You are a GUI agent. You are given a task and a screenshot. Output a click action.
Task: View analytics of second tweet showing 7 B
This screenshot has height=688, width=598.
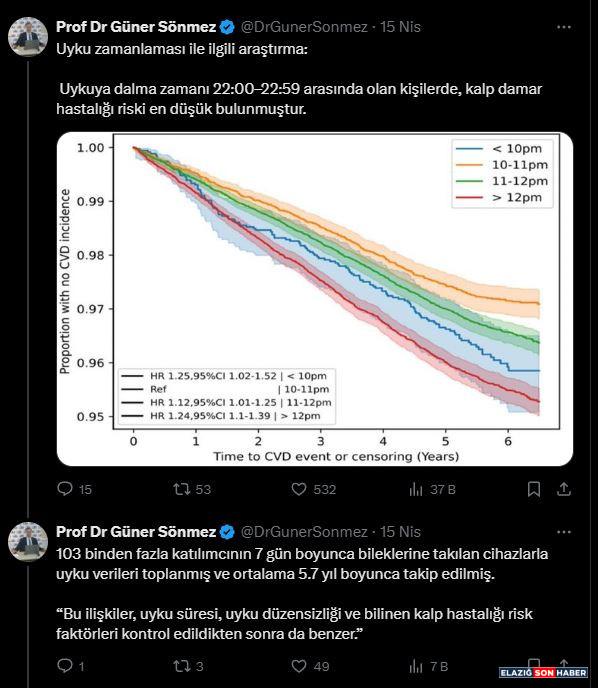(x=415, y=666)
